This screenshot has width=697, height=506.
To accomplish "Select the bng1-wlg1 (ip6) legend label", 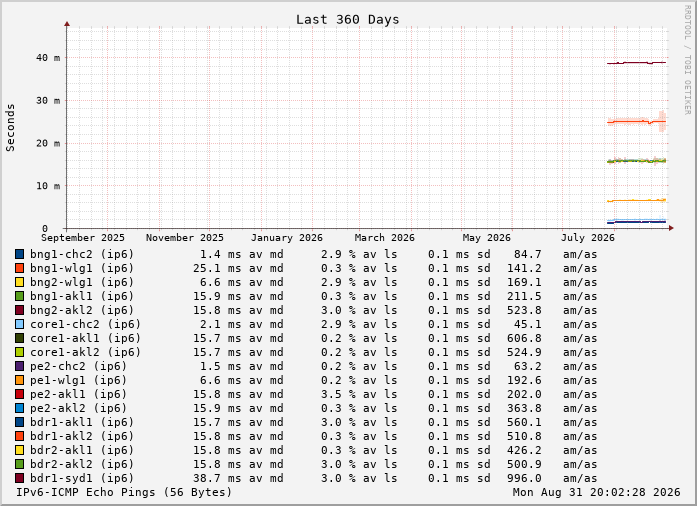I will click(82, 268).
